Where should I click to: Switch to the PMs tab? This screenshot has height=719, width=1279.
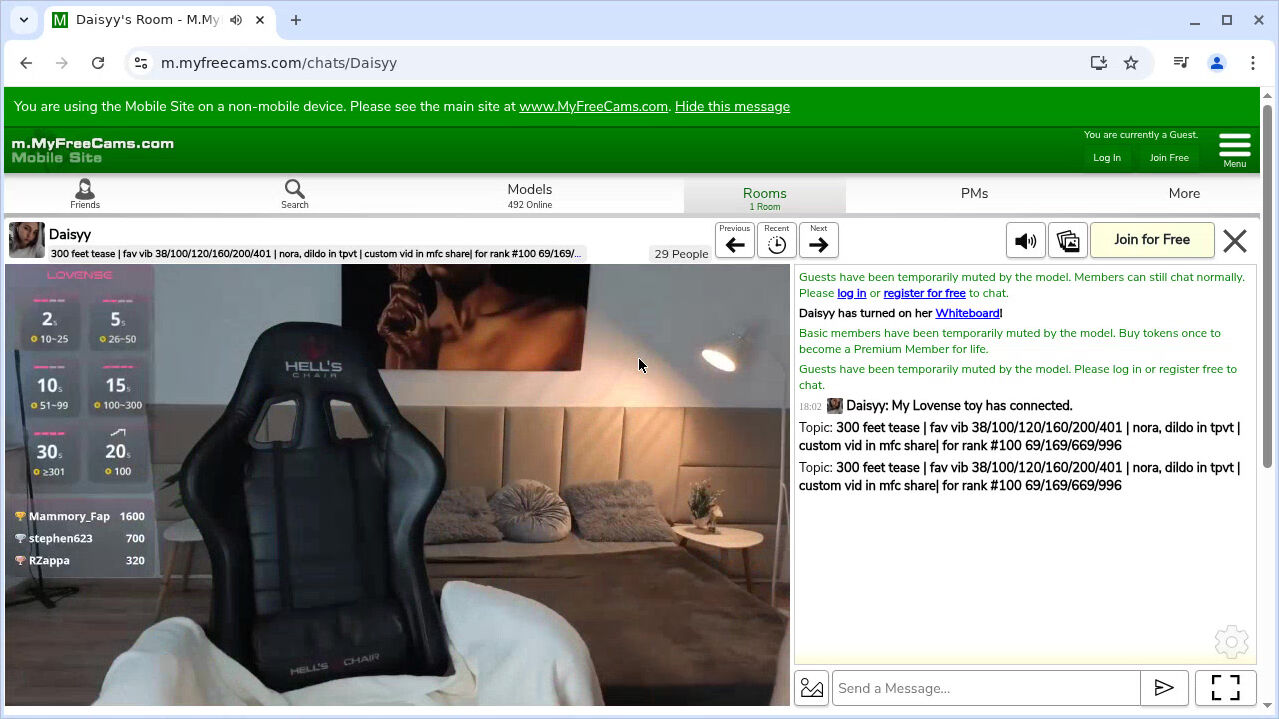coord(974,194)
